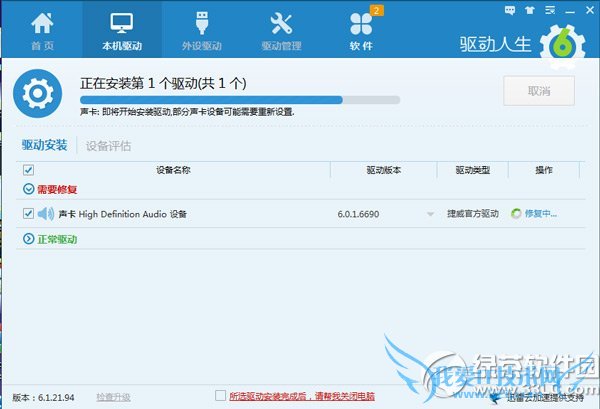Open the skin shirt icon
The image size is (600, 409).
pyautogui.click(x=530, y=10)
